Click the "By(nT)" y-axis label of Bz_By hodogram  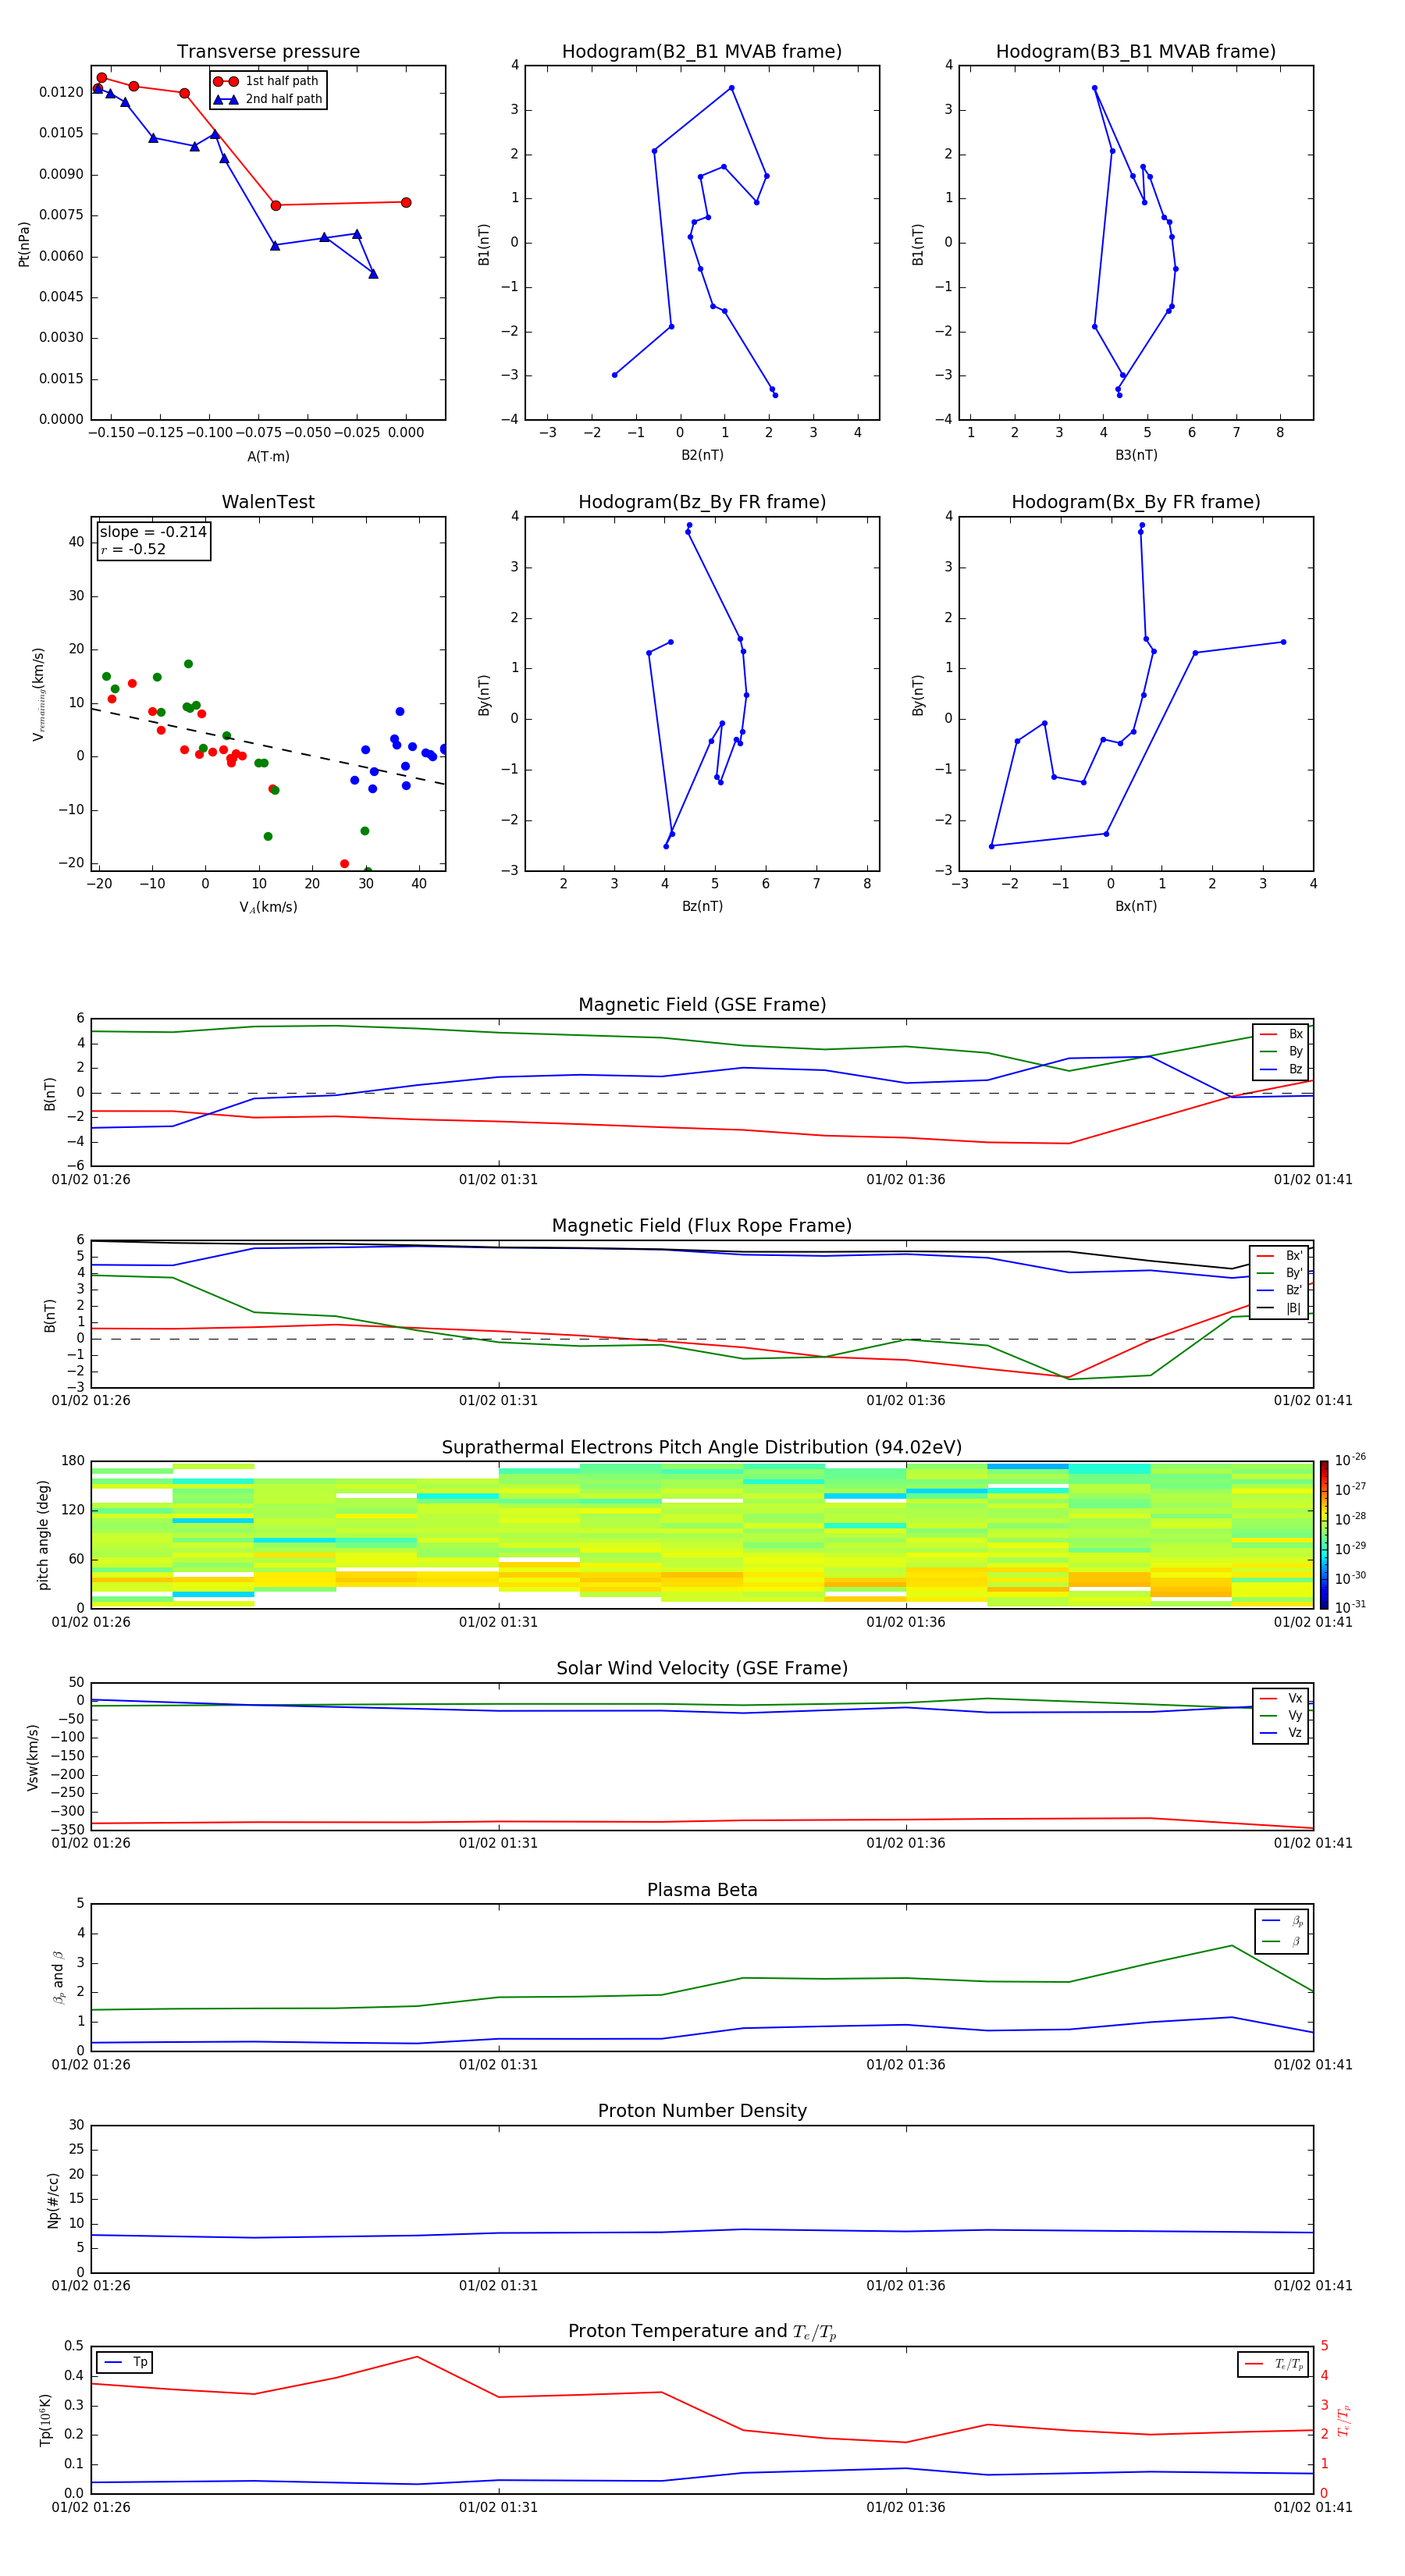click(484, 694)
